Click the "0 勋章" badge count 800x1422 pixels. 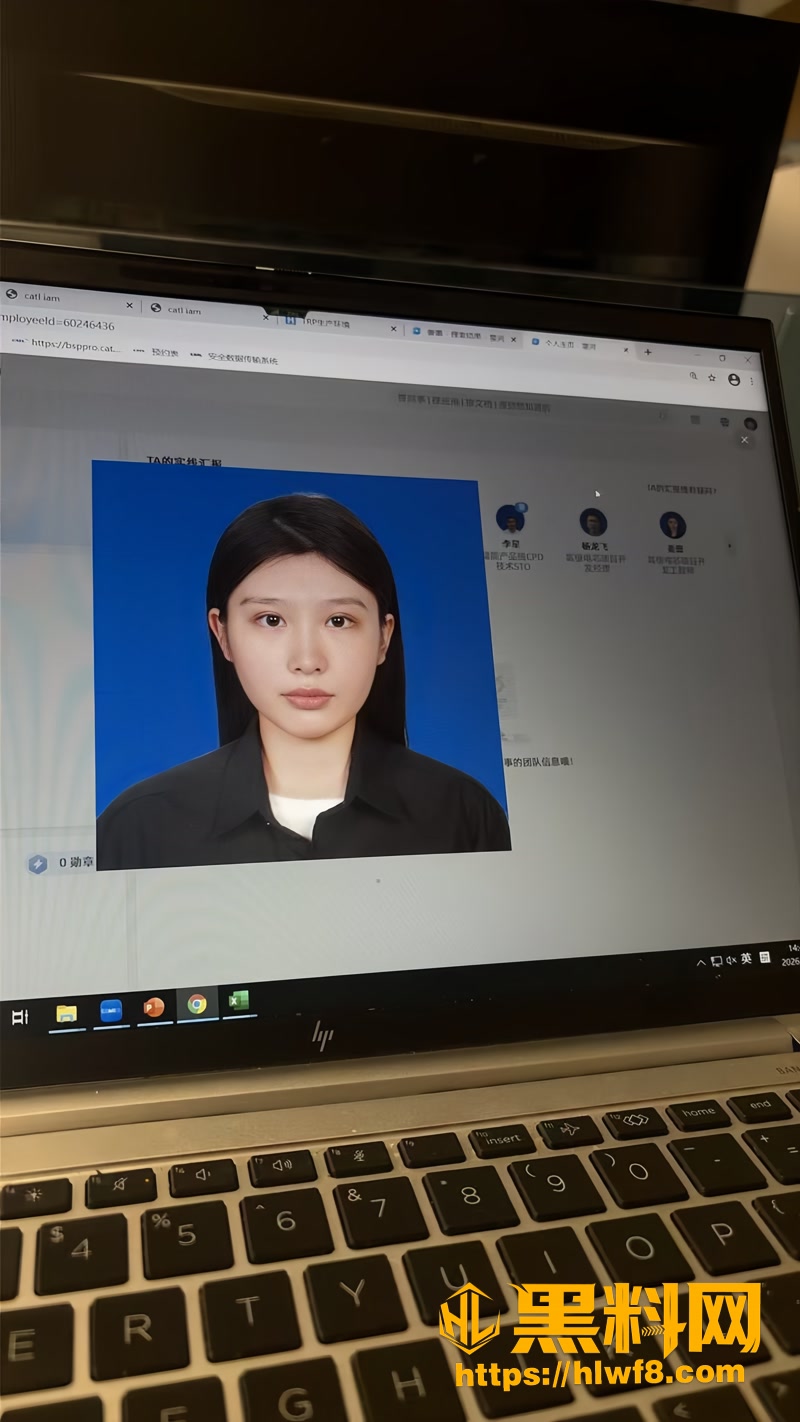pyautogui.click(x=76, y=862)
